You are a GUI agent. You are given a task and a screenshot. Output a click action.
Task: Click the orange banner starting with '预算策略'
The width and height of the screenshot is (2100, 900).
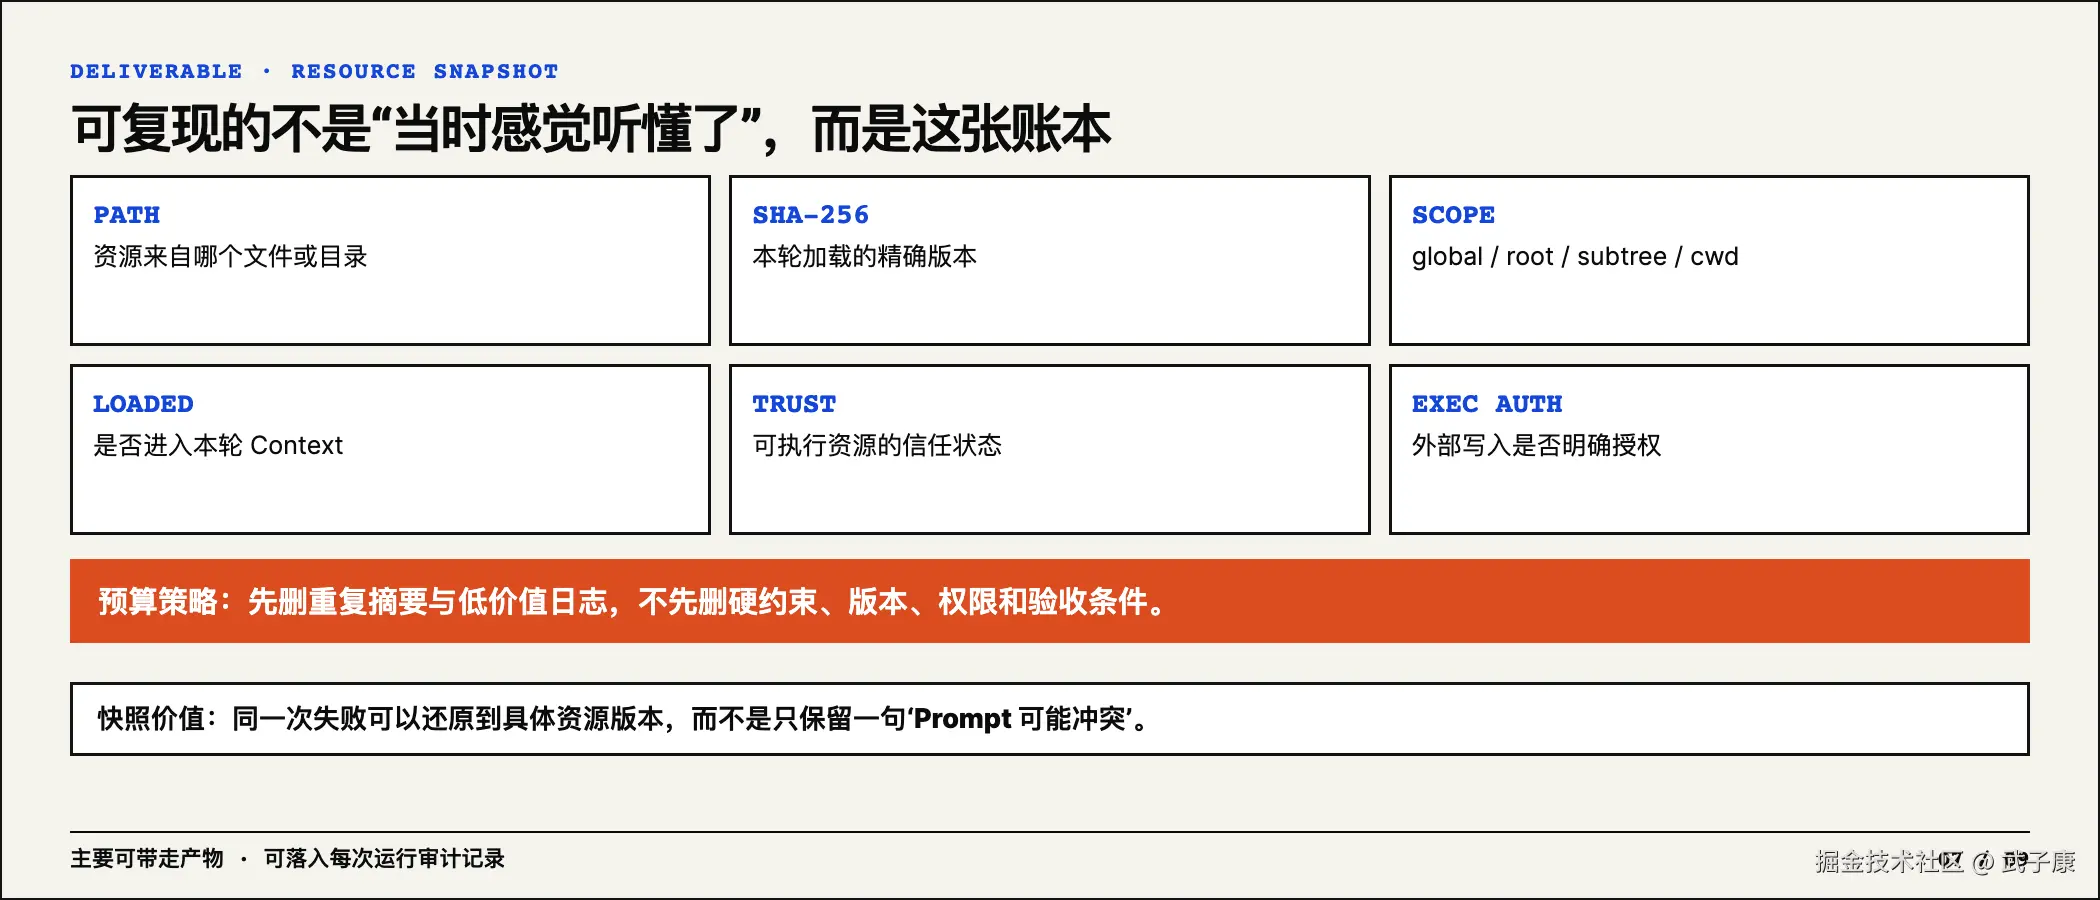click(x=1050, y=601)
